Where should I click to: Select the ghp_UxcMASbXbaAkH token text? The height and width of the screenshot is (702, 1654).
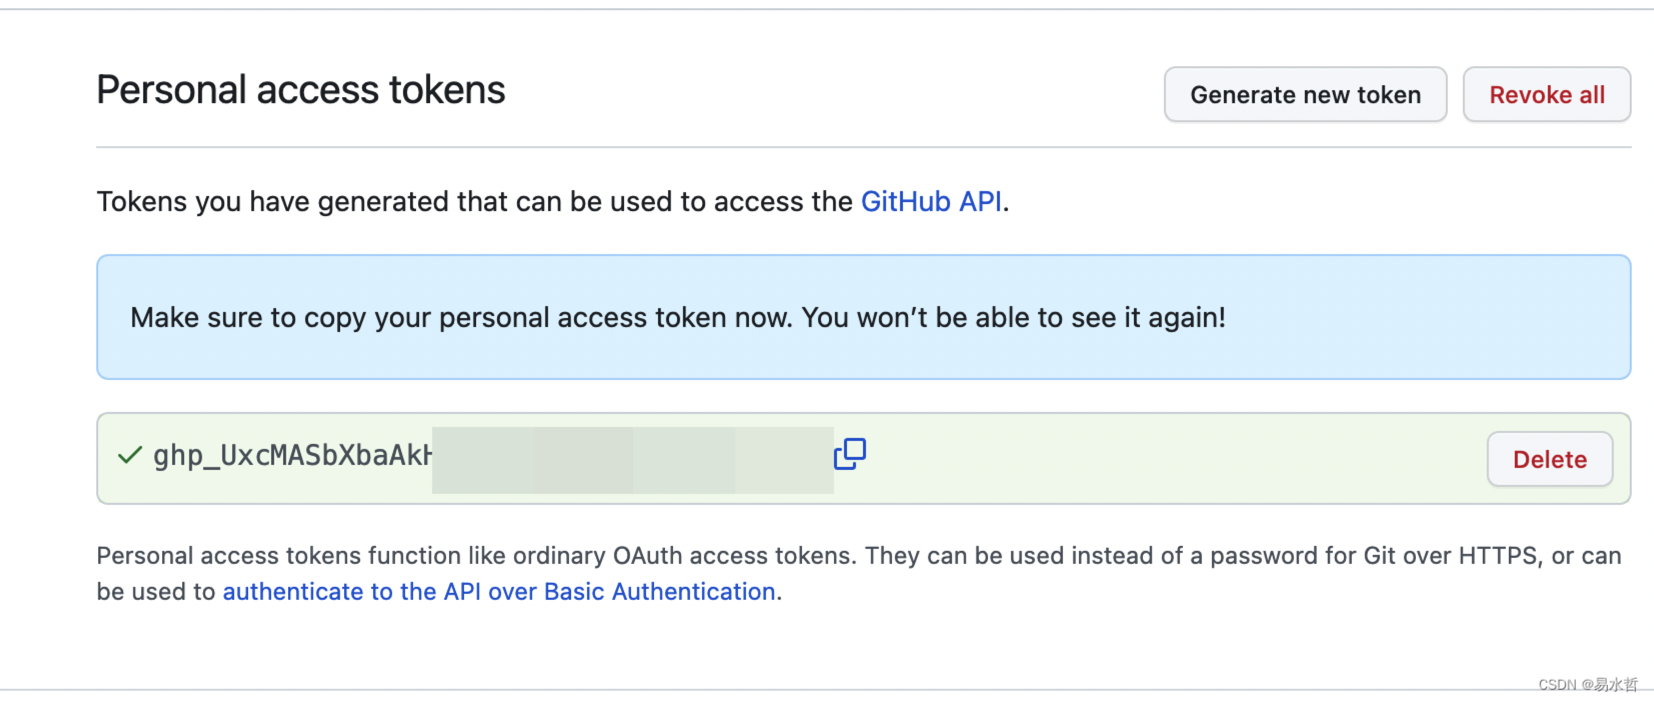tap(293, 456)
